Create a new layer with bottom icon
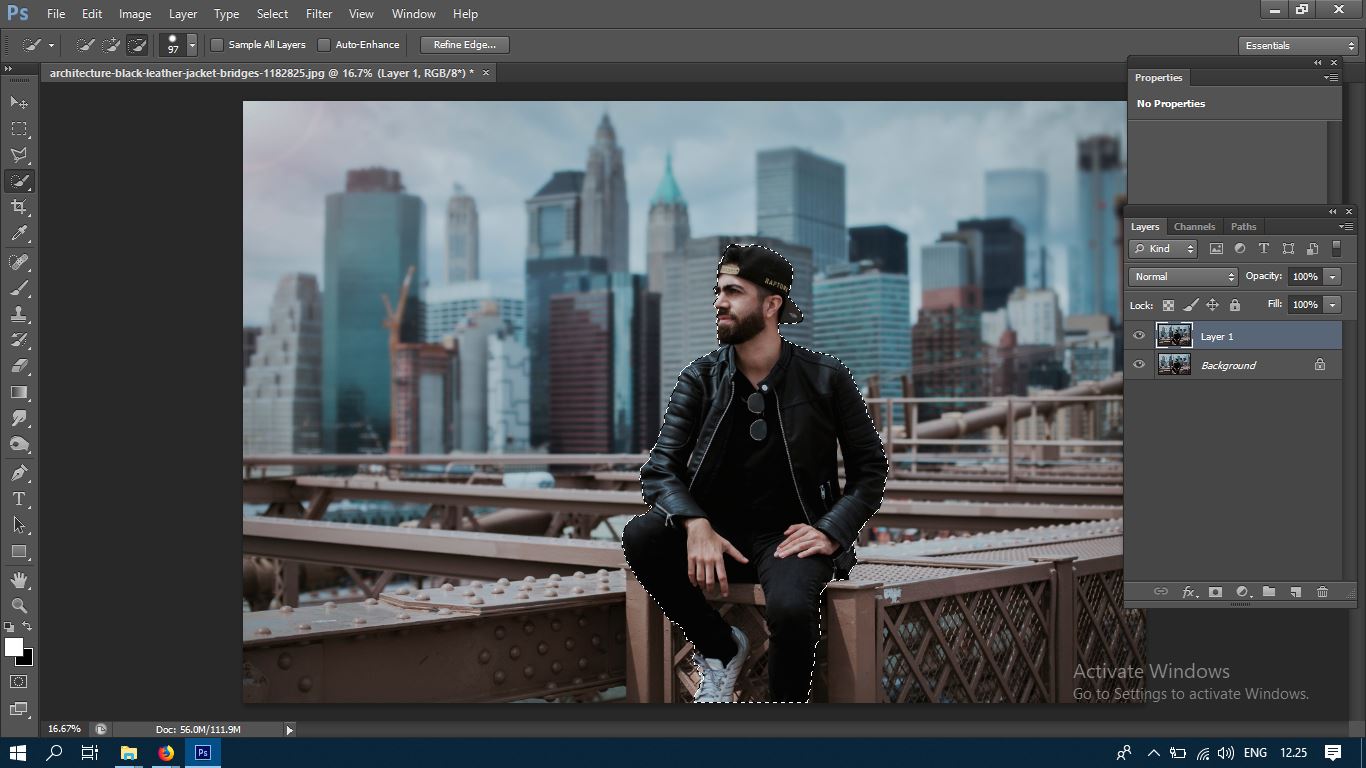The height and width of the screenshot is (768, 1366). [x=1295, y=592]
